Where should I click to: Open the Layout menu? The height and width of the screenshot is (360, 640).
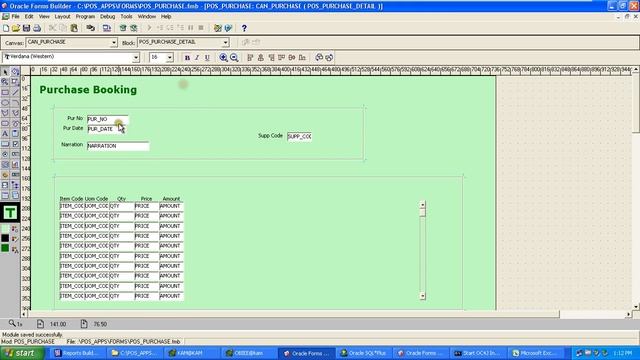[62, 17]
